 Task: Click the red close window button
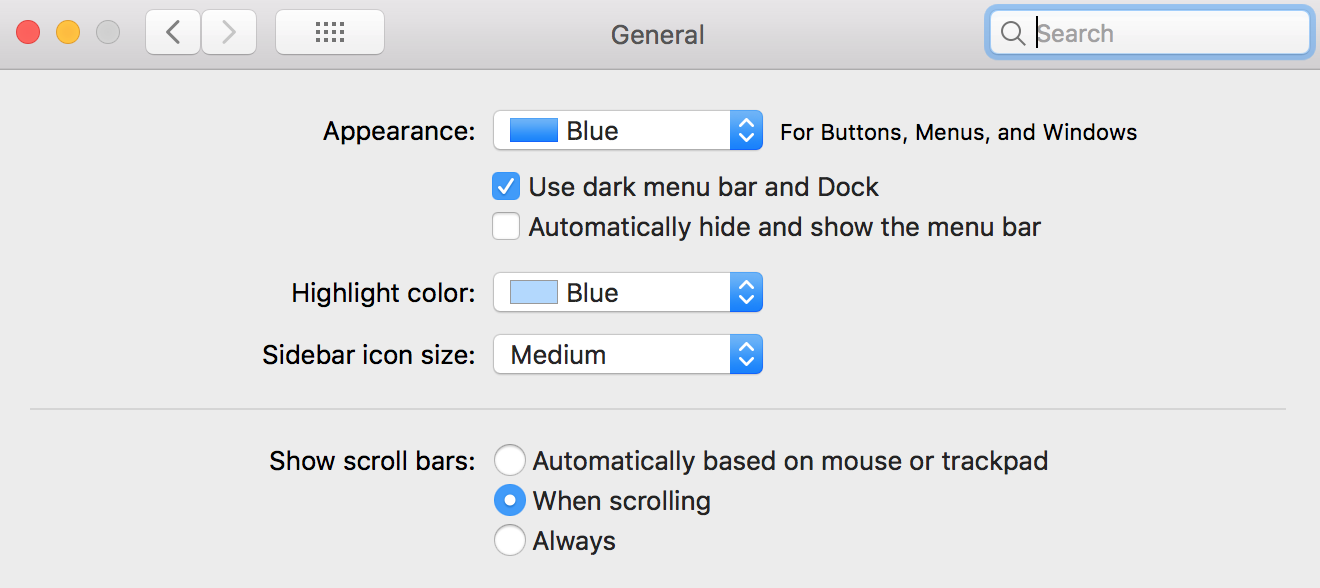point(28,32)
